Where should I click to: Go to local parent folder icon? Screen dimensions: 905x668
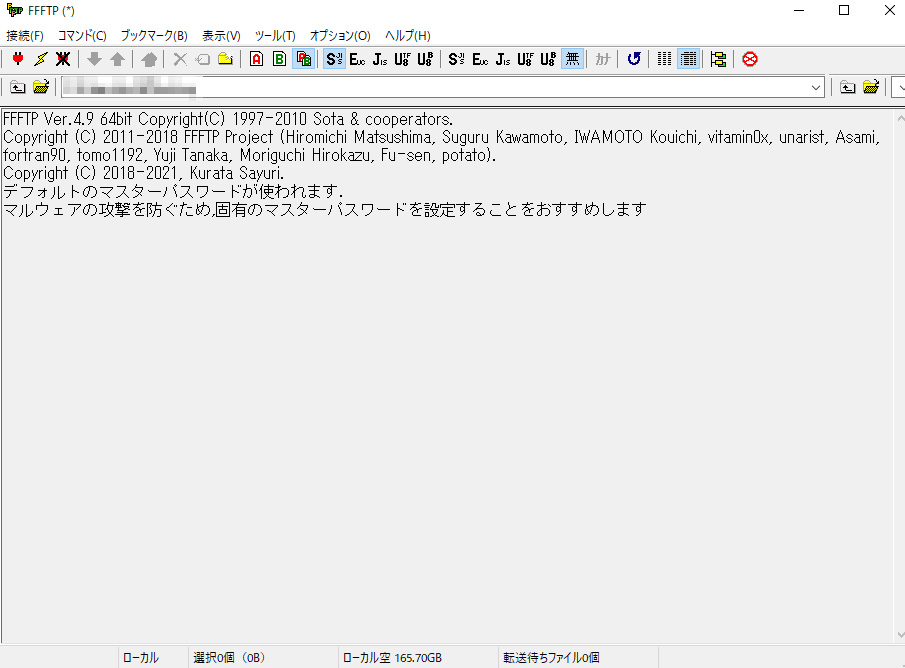pyautogui.click(x=18, y=88)
